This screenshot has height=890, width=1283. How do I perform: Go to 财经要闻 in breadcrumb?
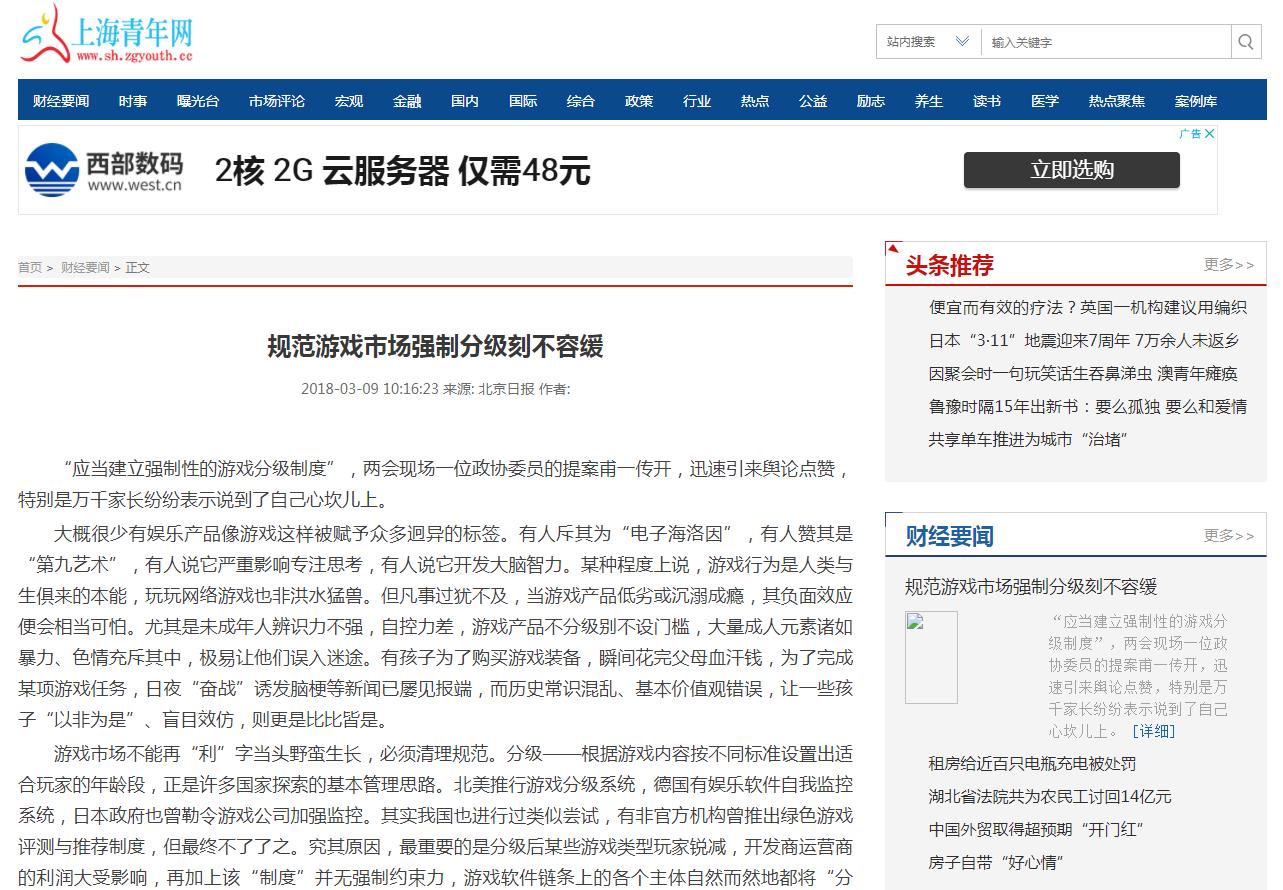click(85, 268)
